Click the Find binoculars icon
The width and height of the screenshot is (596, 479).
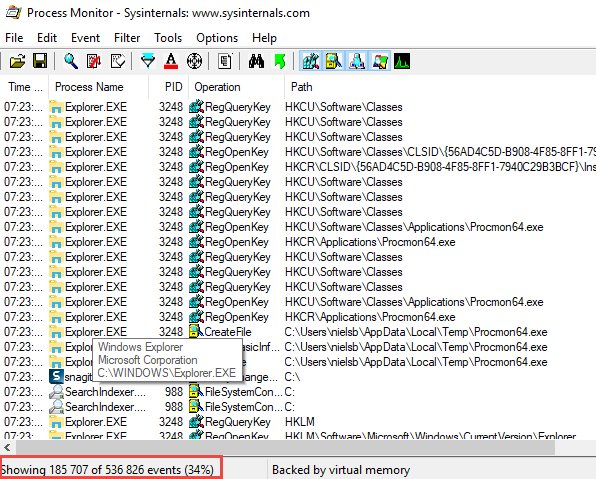point(256,61)
